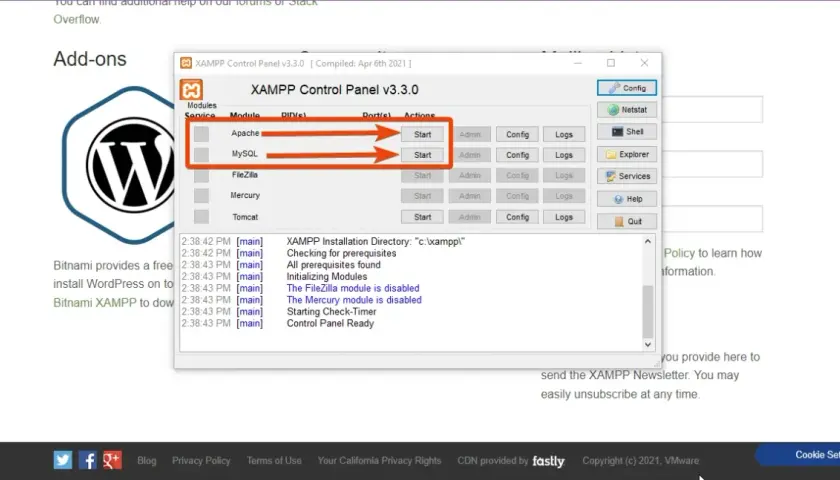Follow the Bitnami XAMPP link
The height and width of the screenshot is (480, 840).
[95, 303]
